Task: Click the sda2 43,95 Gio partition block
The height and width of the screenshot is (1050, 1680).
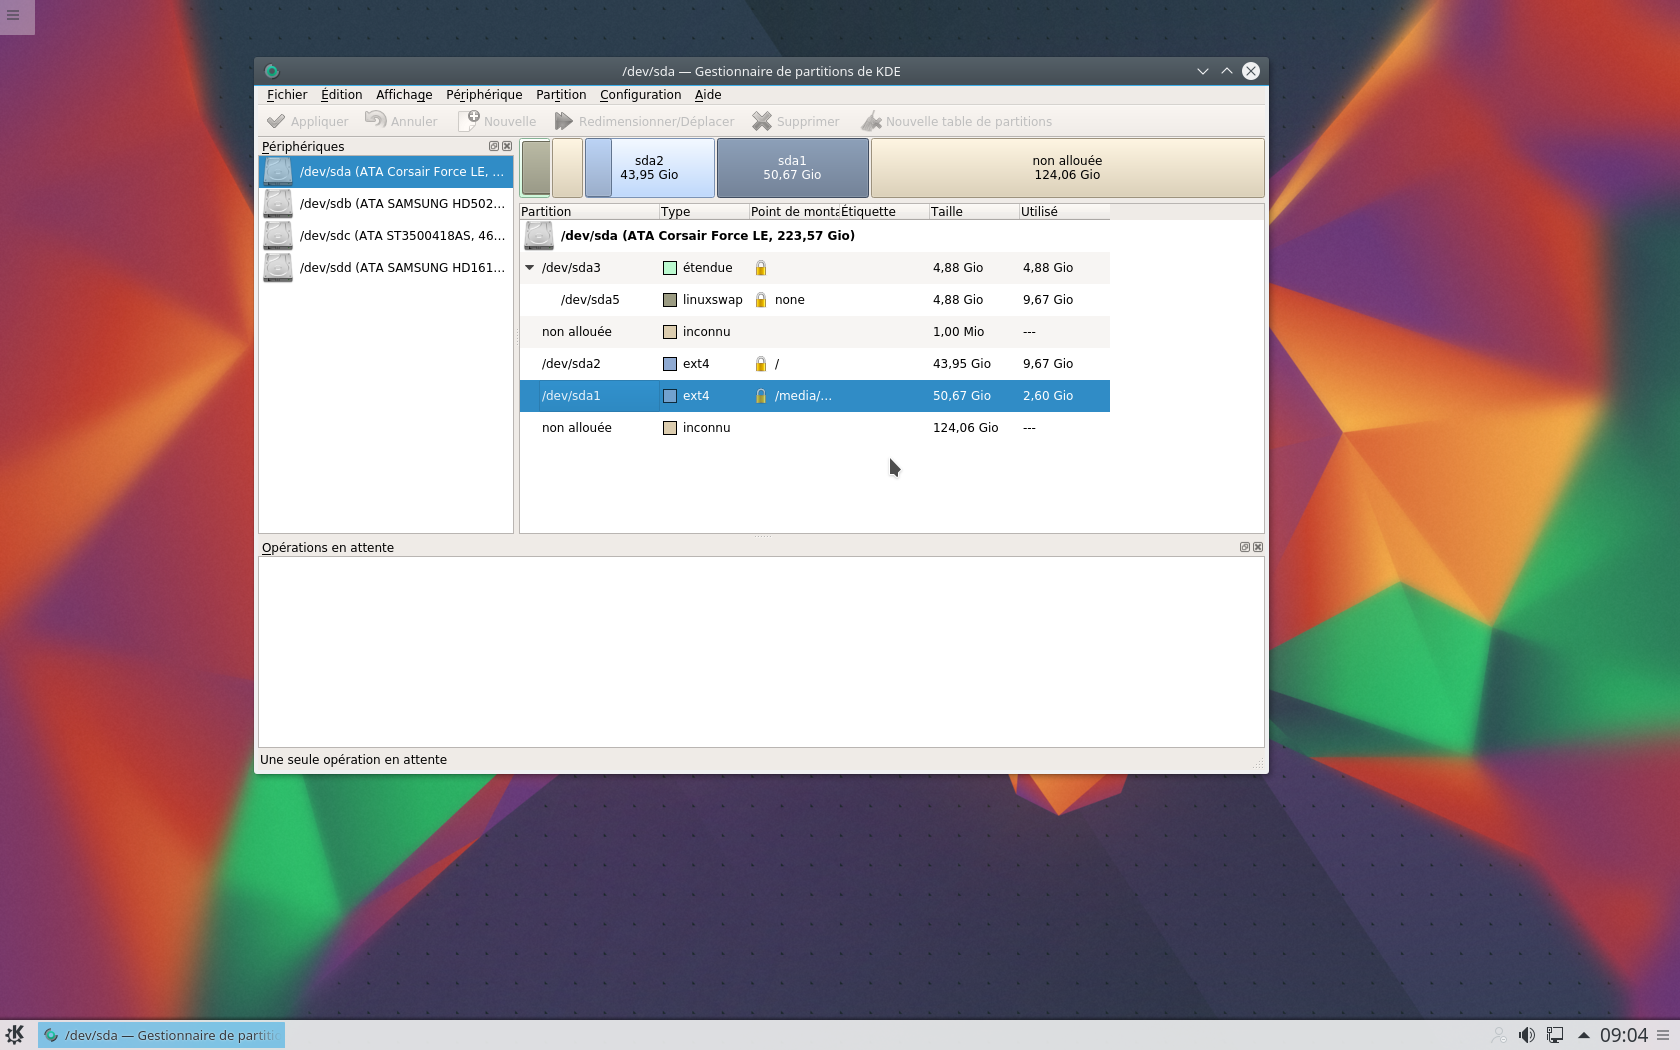Action: click(x=649, y=168)
